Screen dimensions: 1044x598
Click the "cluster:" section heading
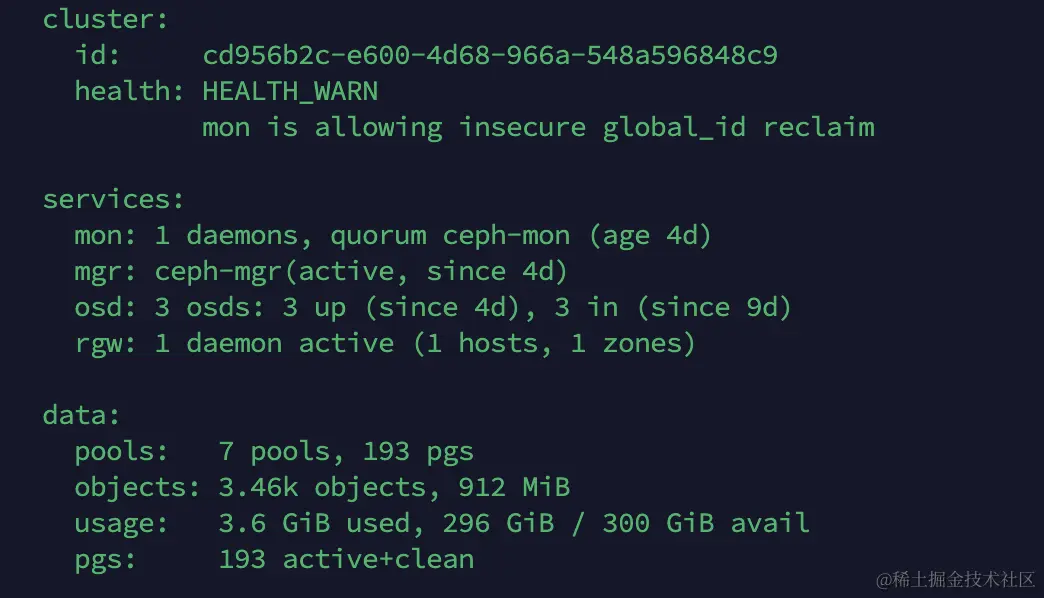(x=106, y=19)
